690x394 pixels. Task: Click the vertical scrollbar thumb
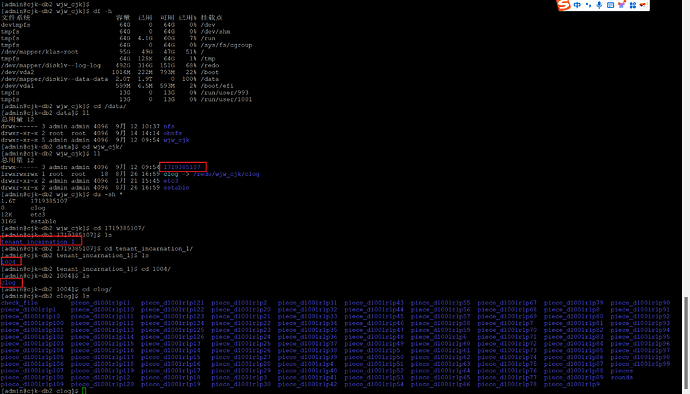pyautogui.click(x=686, y=344)
